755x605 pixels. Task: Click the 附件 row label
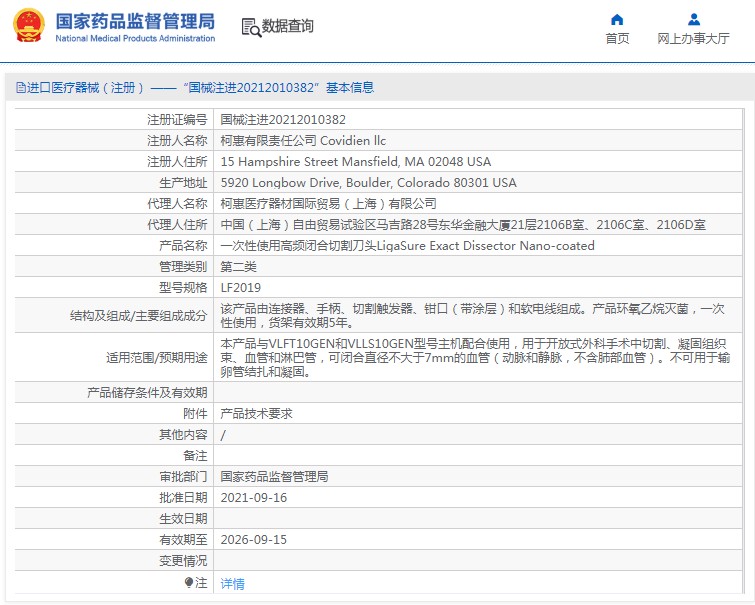click(x=195, y=414)
